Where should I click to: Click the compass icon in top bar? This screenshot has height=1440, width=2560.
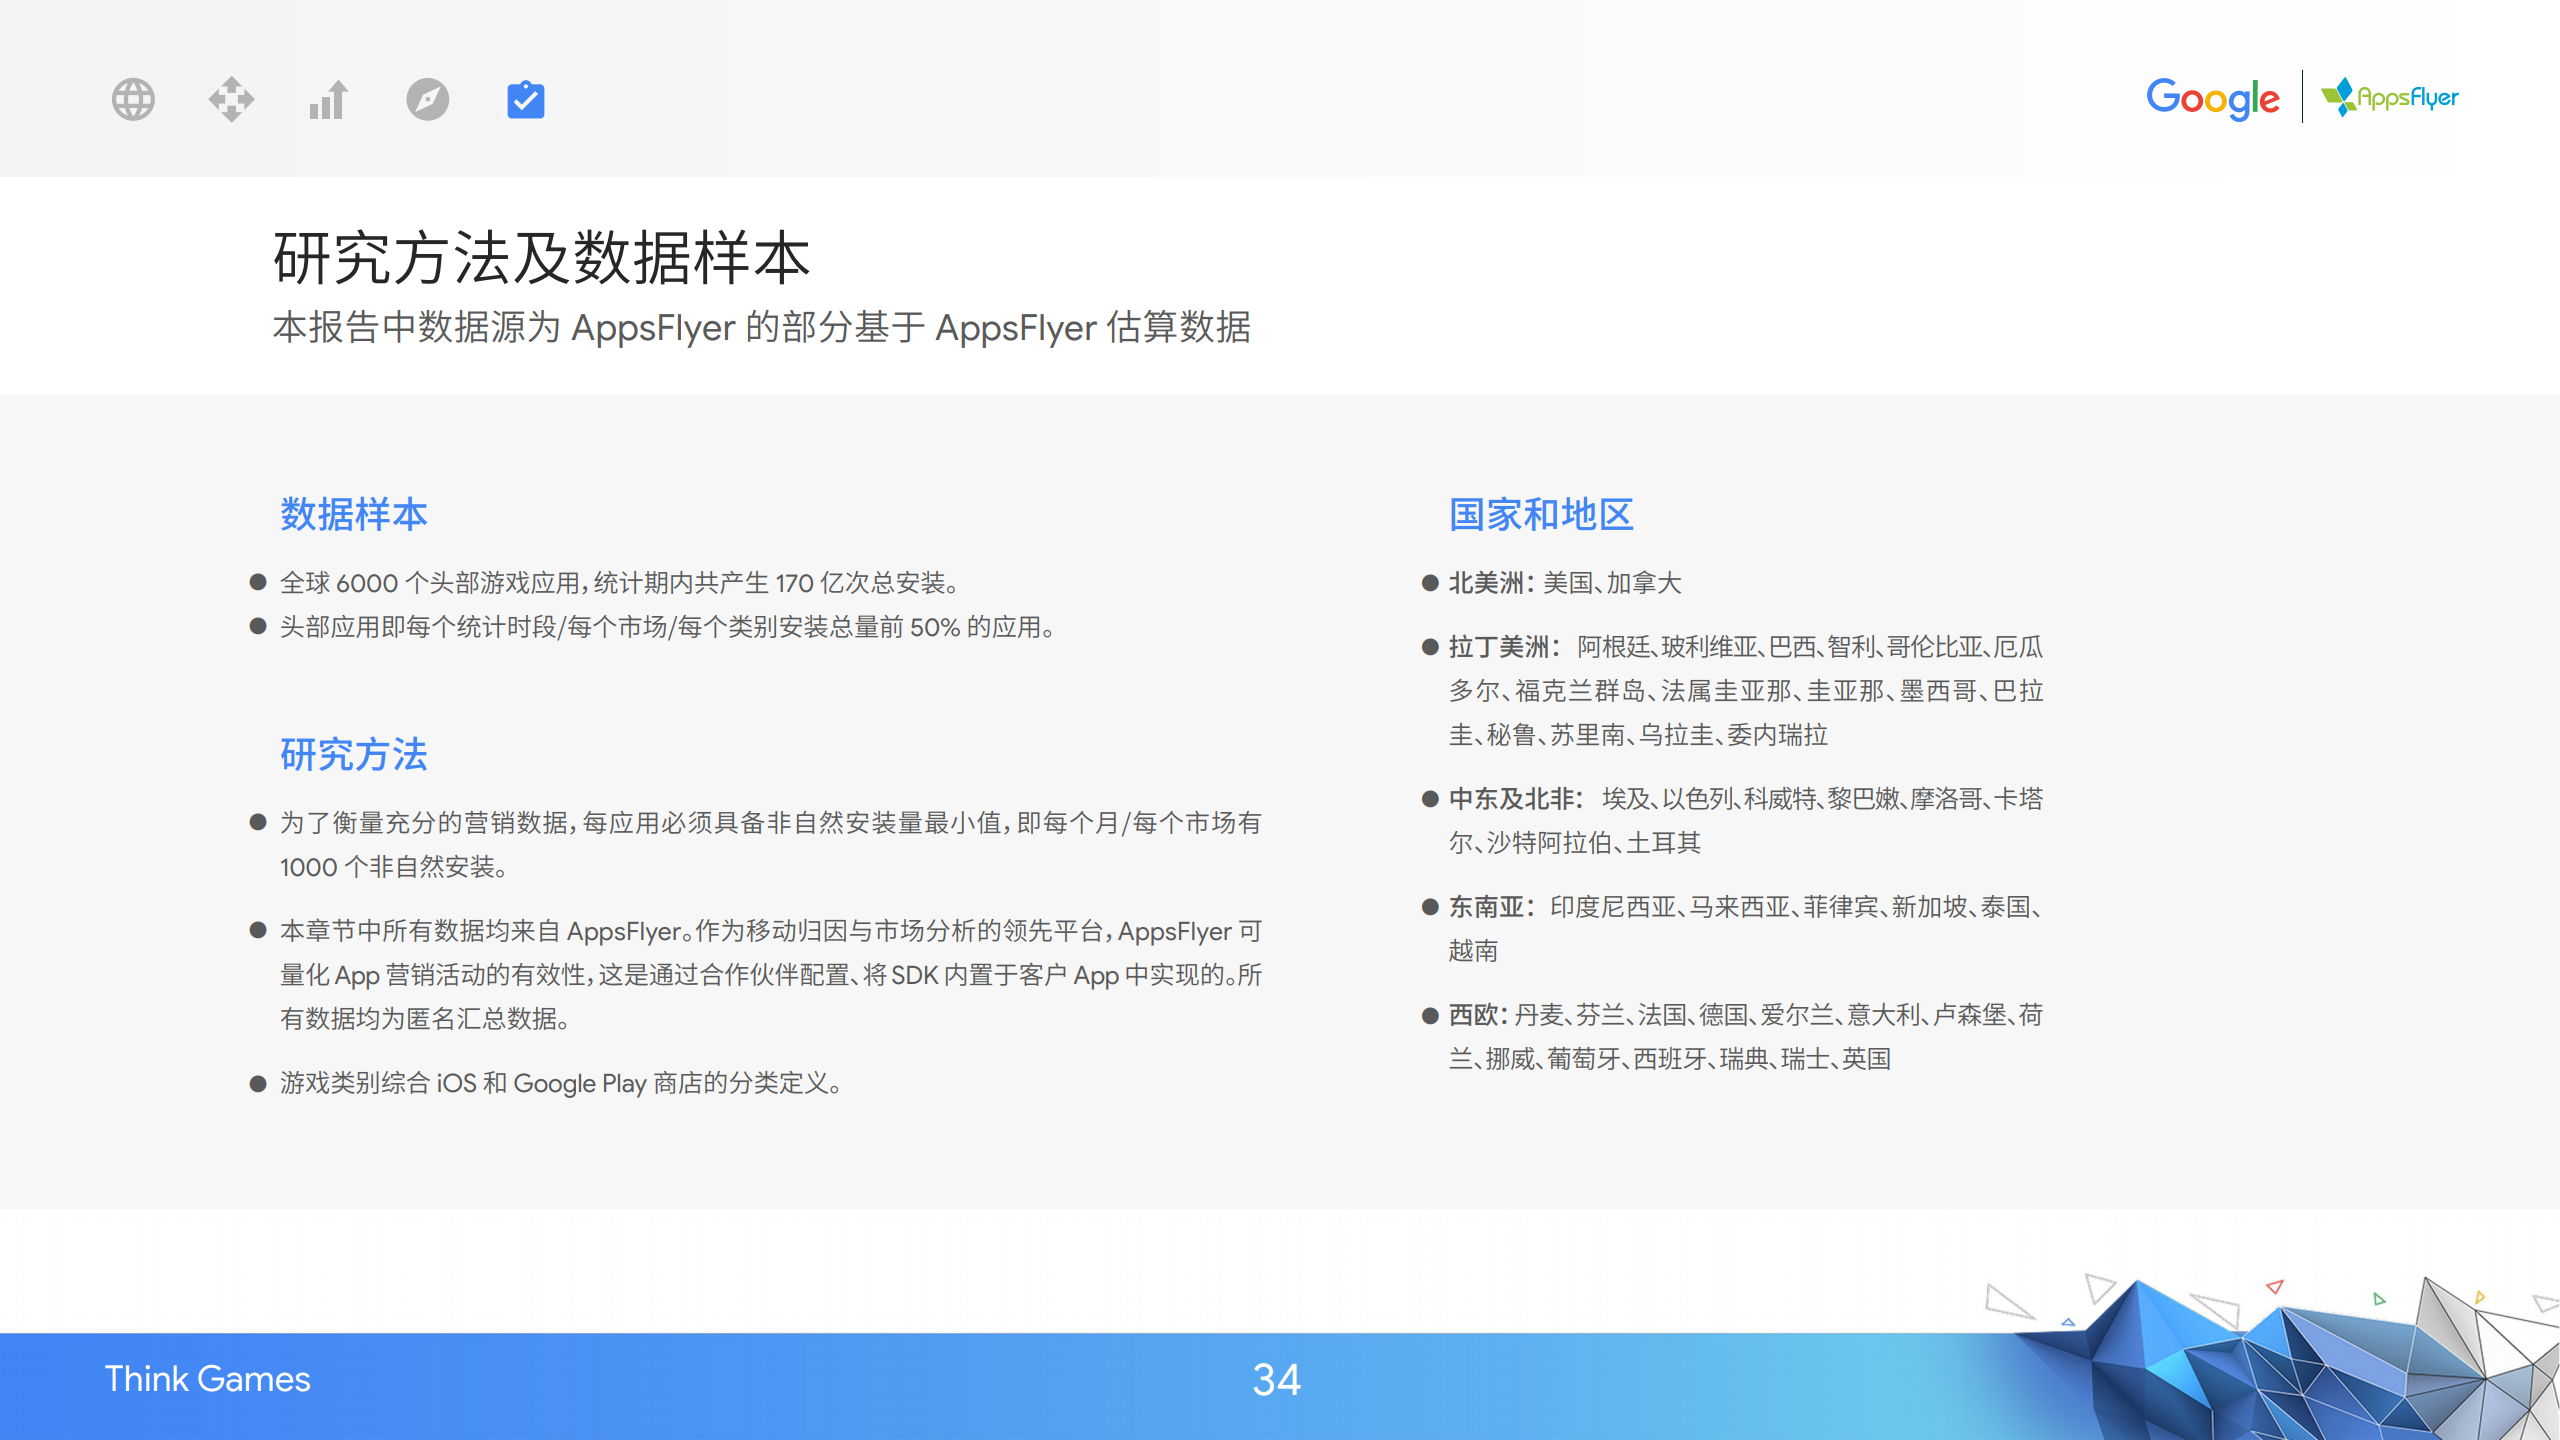coord(427,99)
